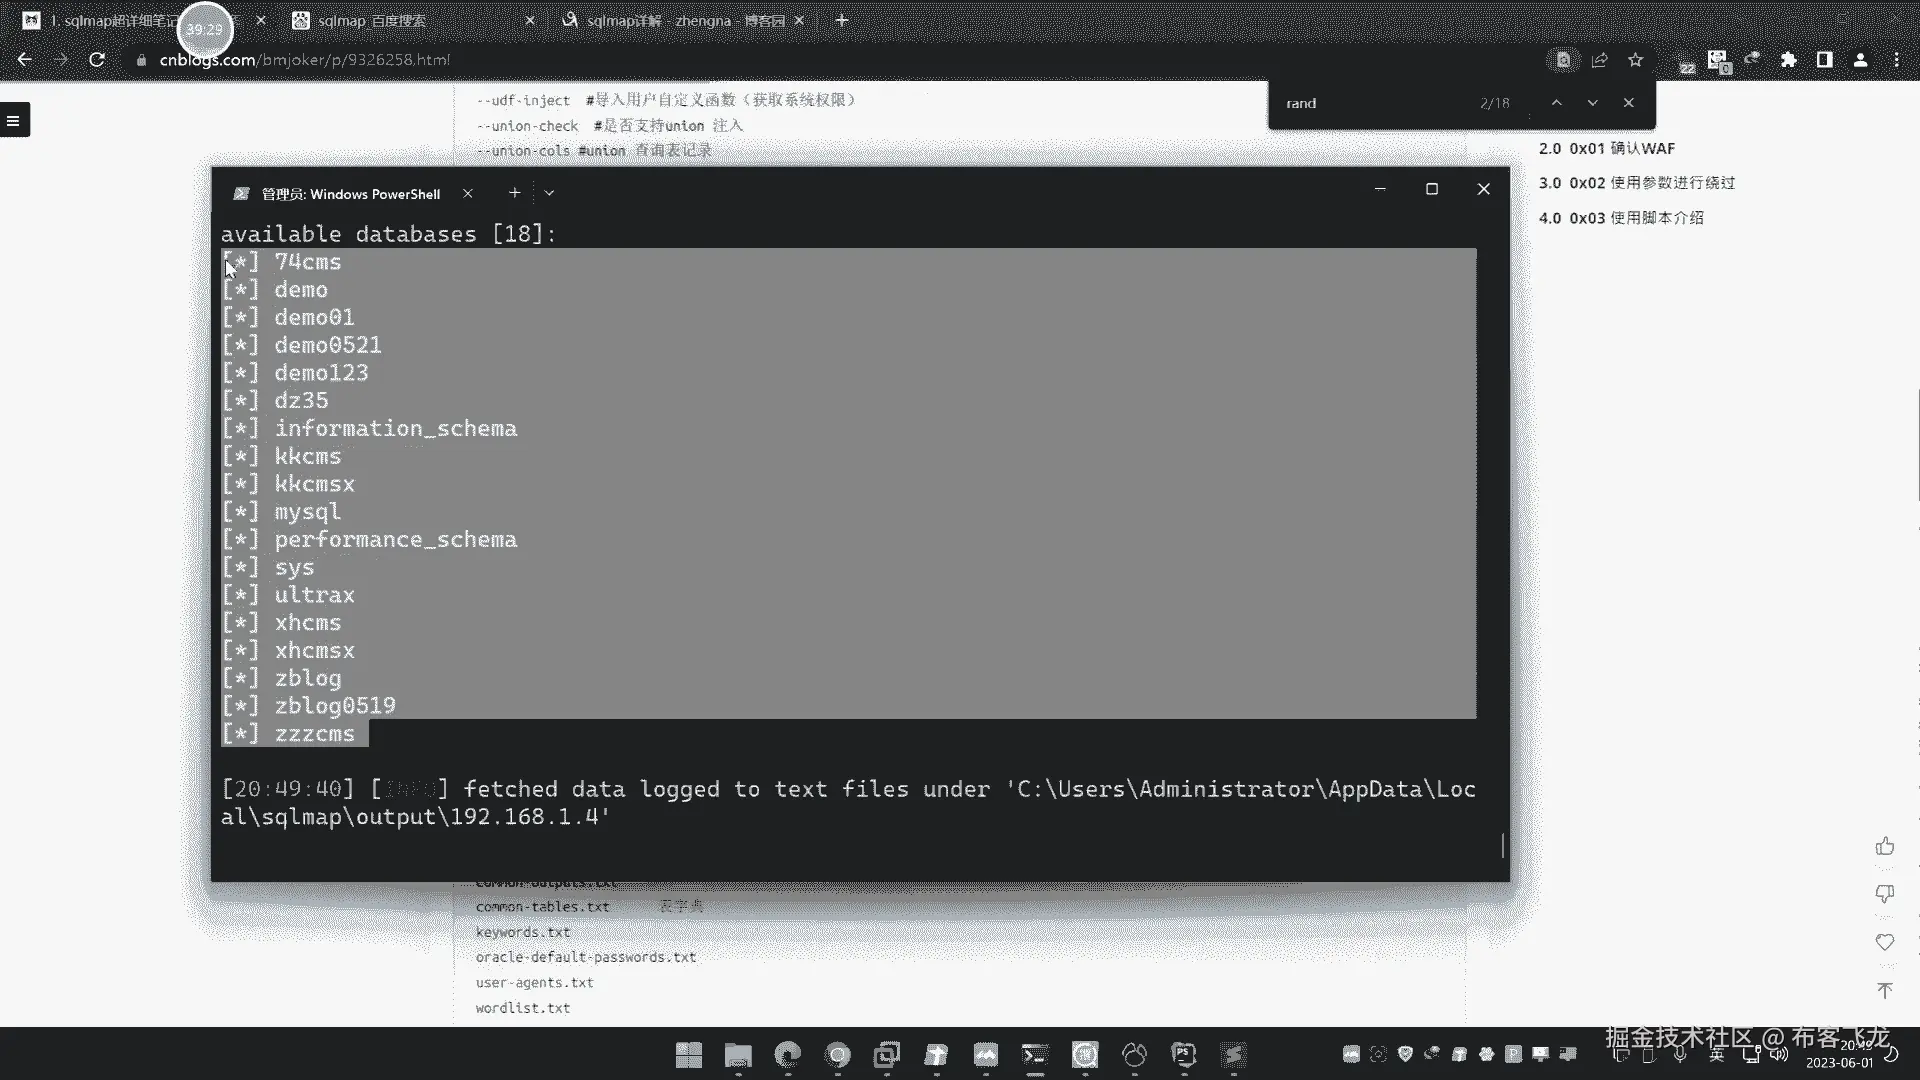Click the find bar search field
Image resolution: width=1920 pixels, height=1080 pixels.
(1370, 103)
